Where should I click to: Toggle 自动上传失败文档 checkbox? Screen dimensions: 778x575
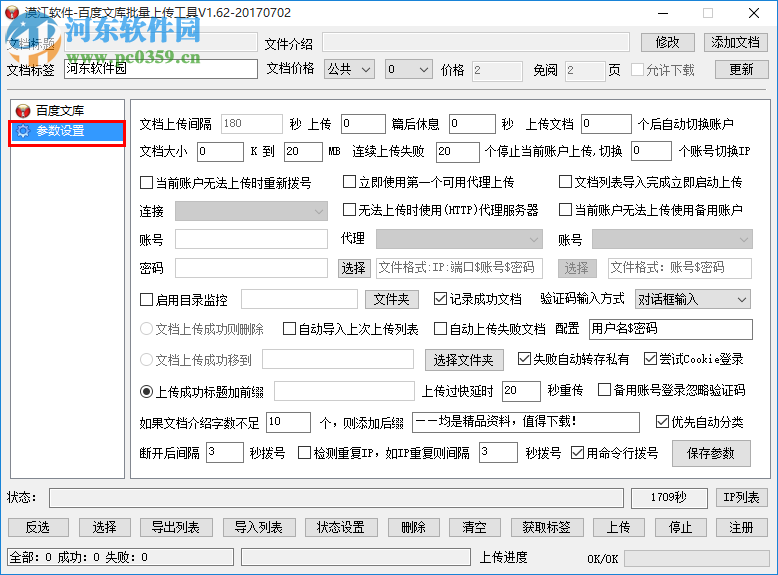coord(440,329)
